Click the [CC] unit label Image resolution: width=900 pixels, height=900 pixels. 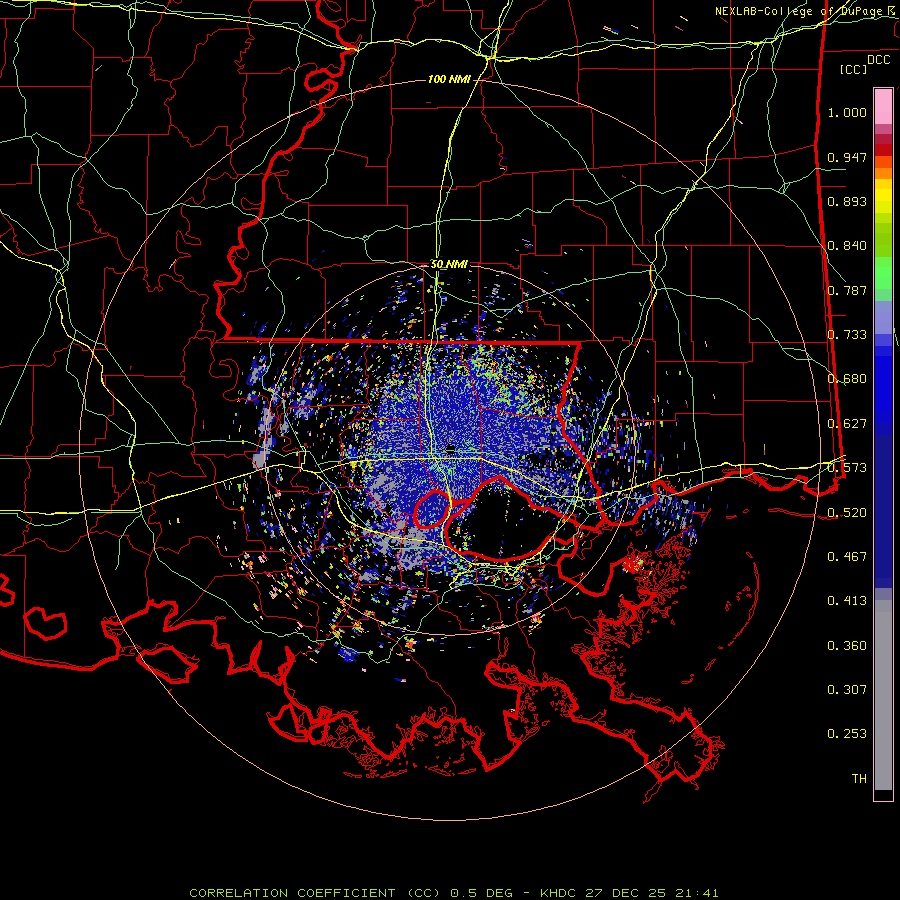854,69
